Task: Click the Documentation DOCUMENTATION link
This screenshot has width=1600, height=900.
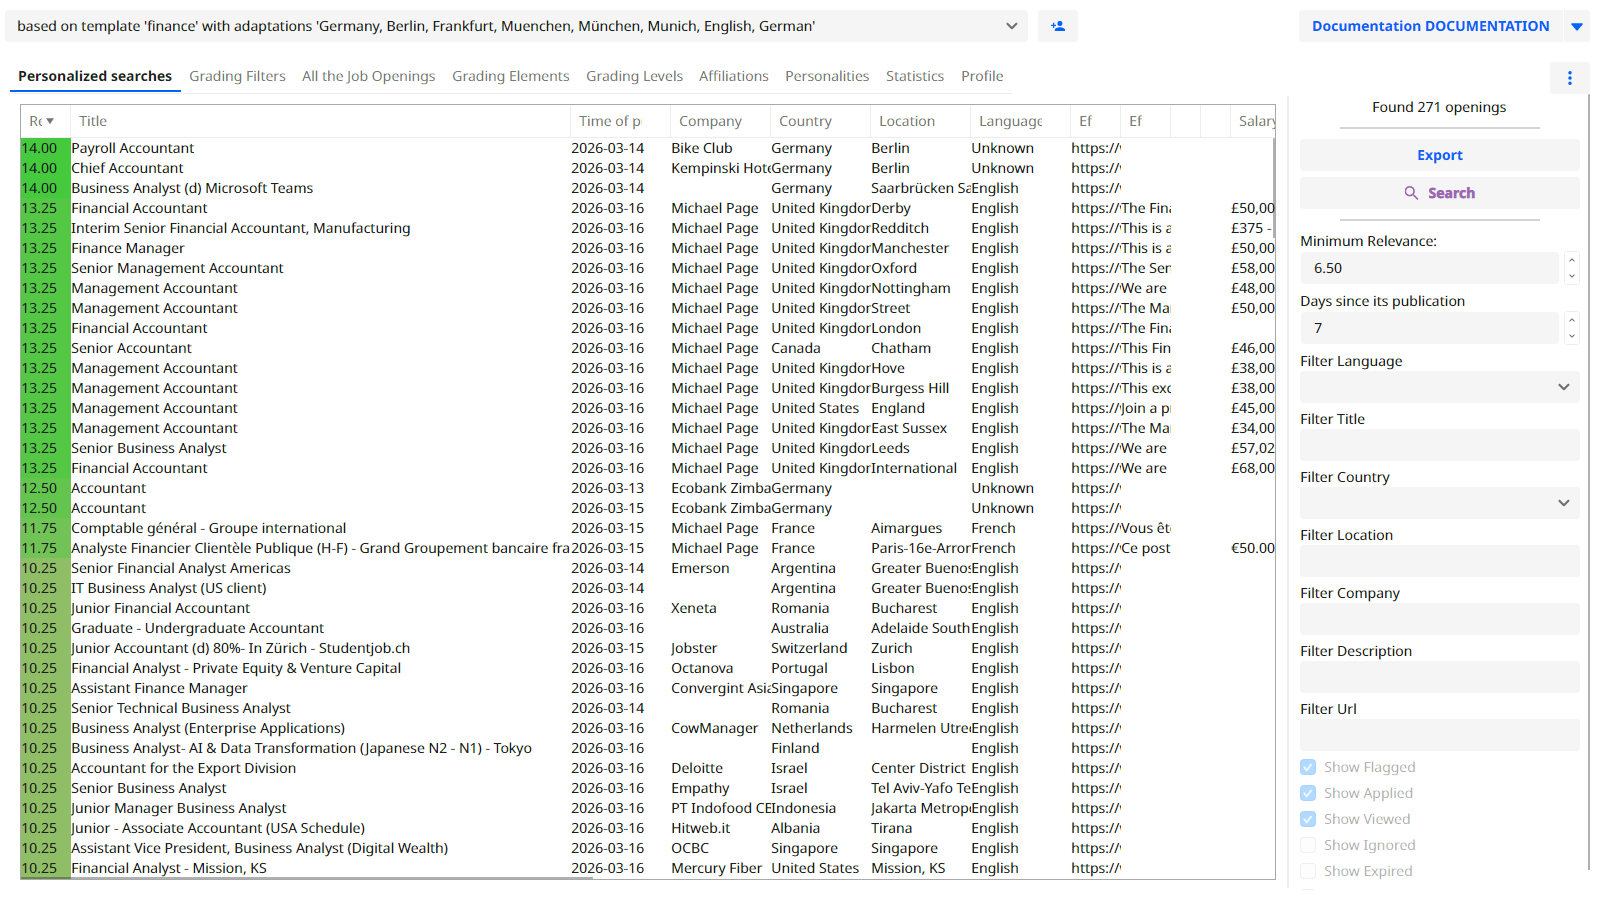Action: [1429, 25]
